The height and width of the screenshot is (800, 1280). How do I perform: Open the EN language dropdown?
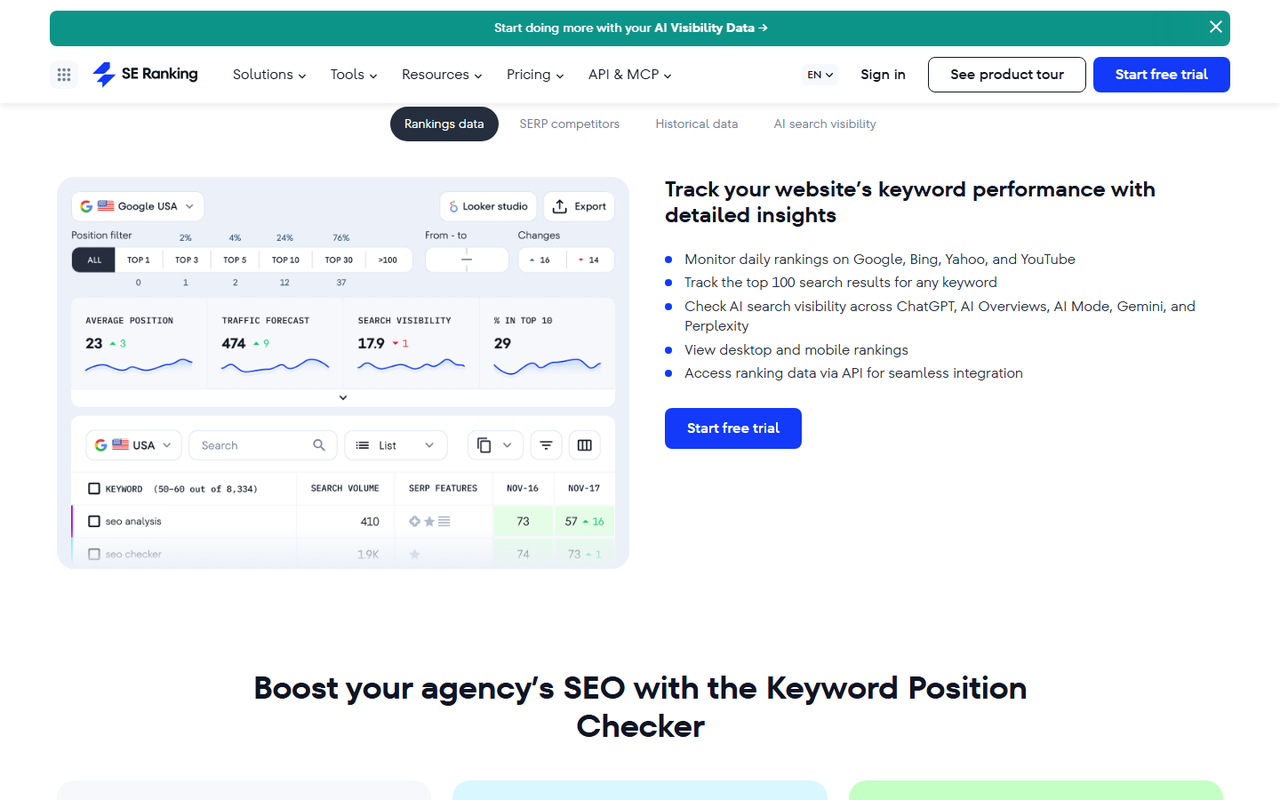(x=820, y=74)
